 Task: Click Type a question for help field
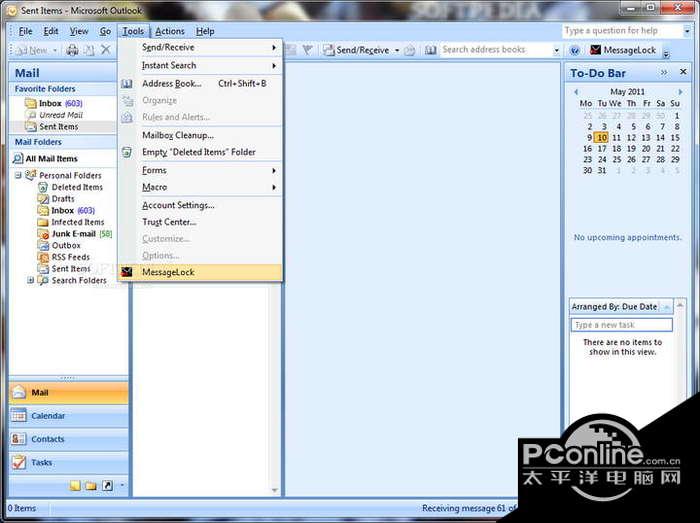point(622,31)
